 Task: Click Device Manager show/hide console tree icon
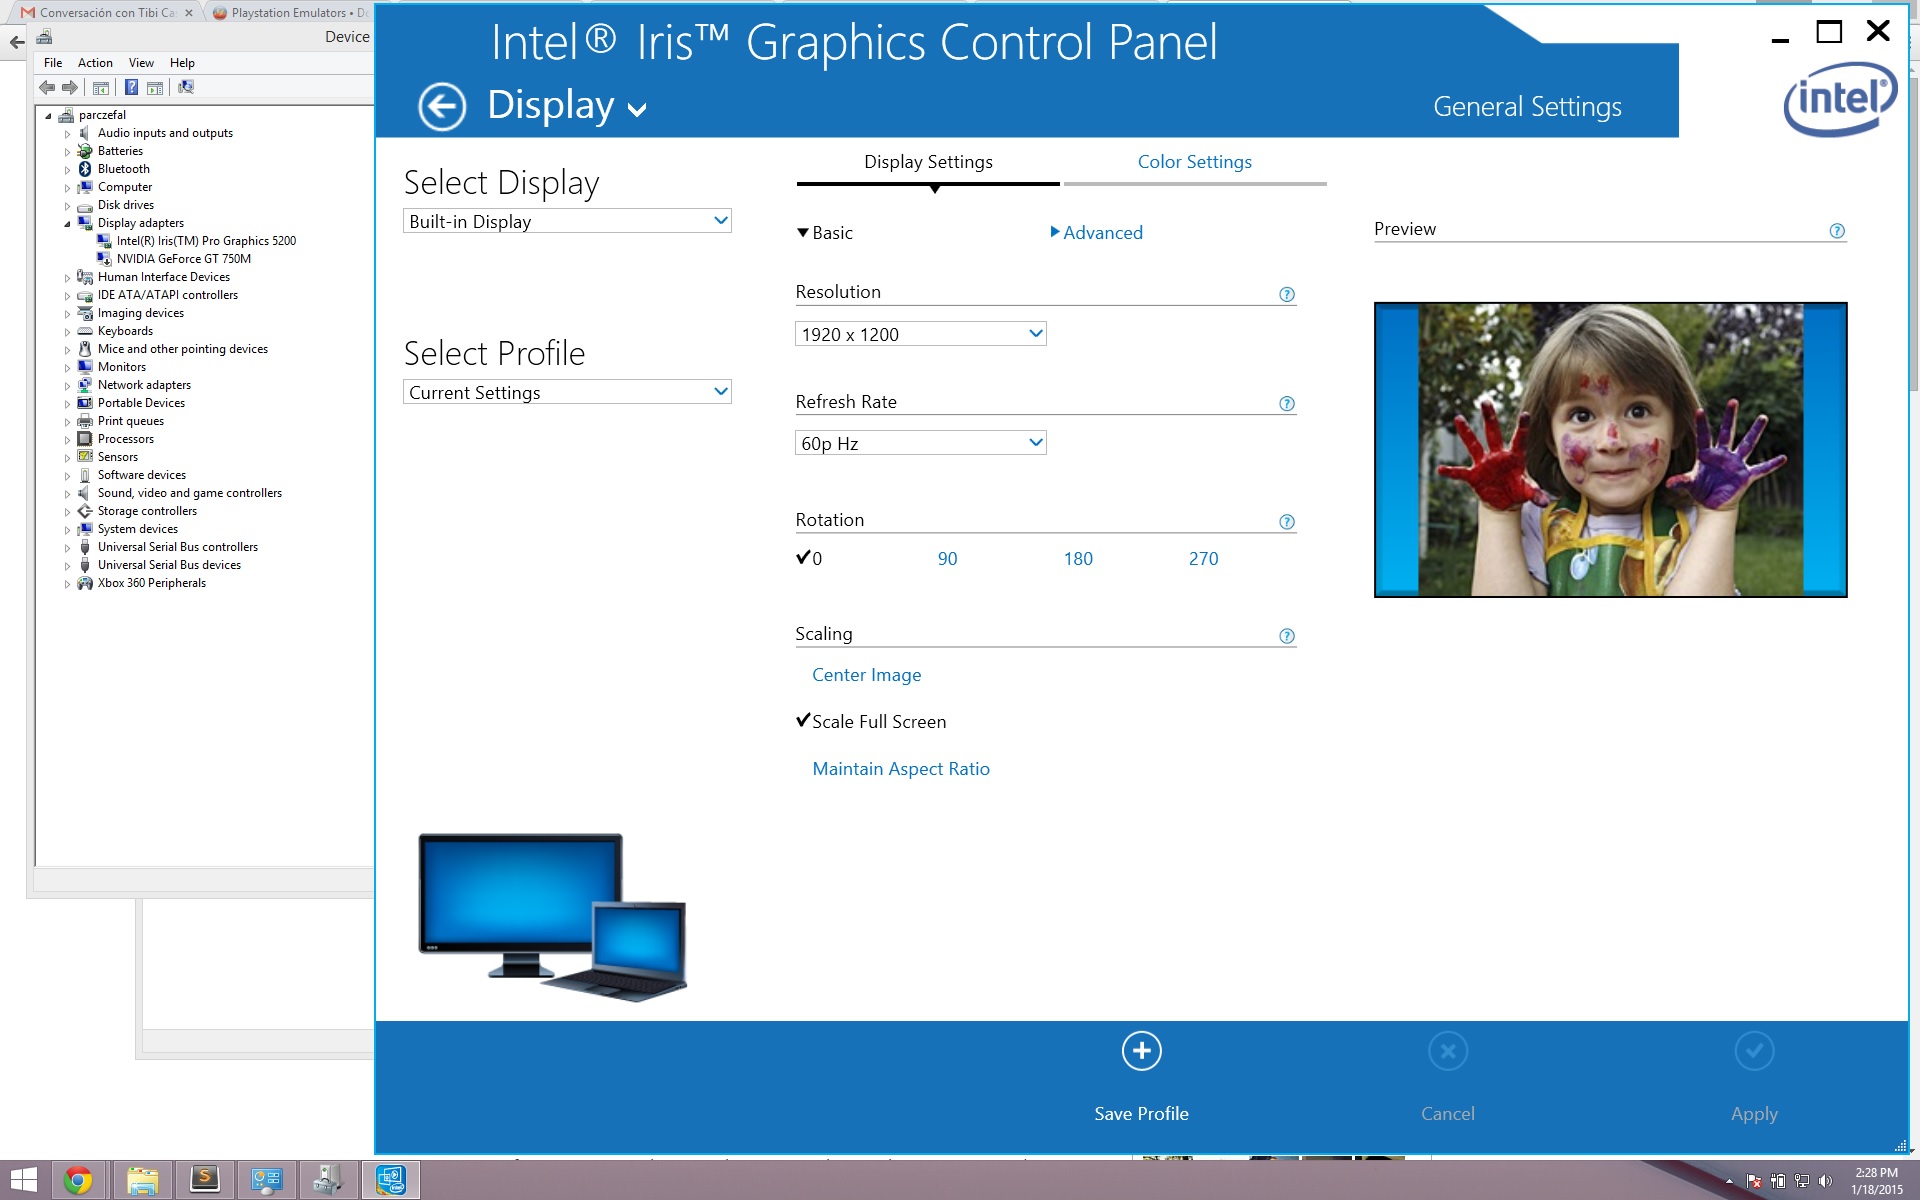click(x=101, y=88)
